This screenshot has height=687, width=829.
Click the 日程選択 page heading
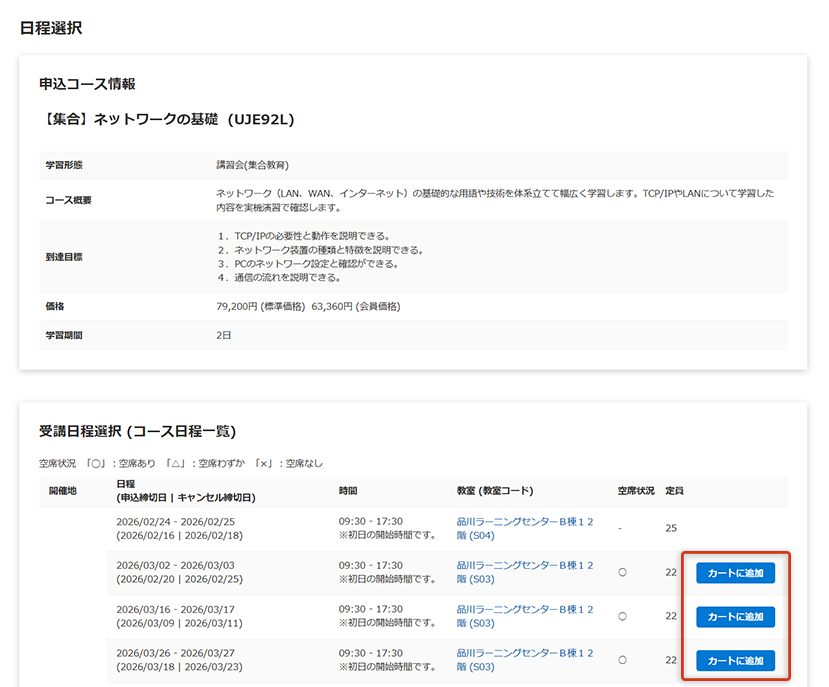point(51,28)
